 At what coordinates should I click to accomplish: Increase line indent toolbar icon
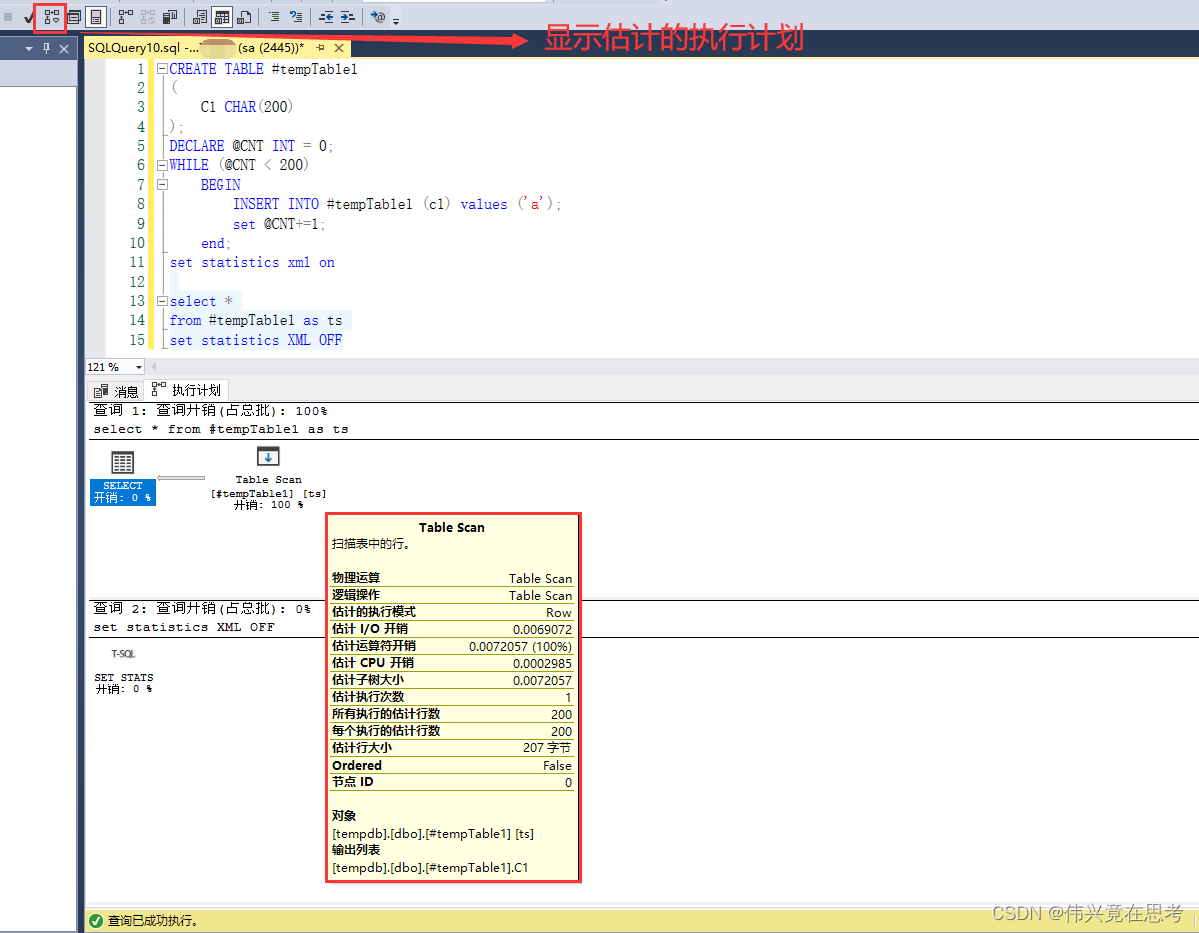[x=347, y=17]
